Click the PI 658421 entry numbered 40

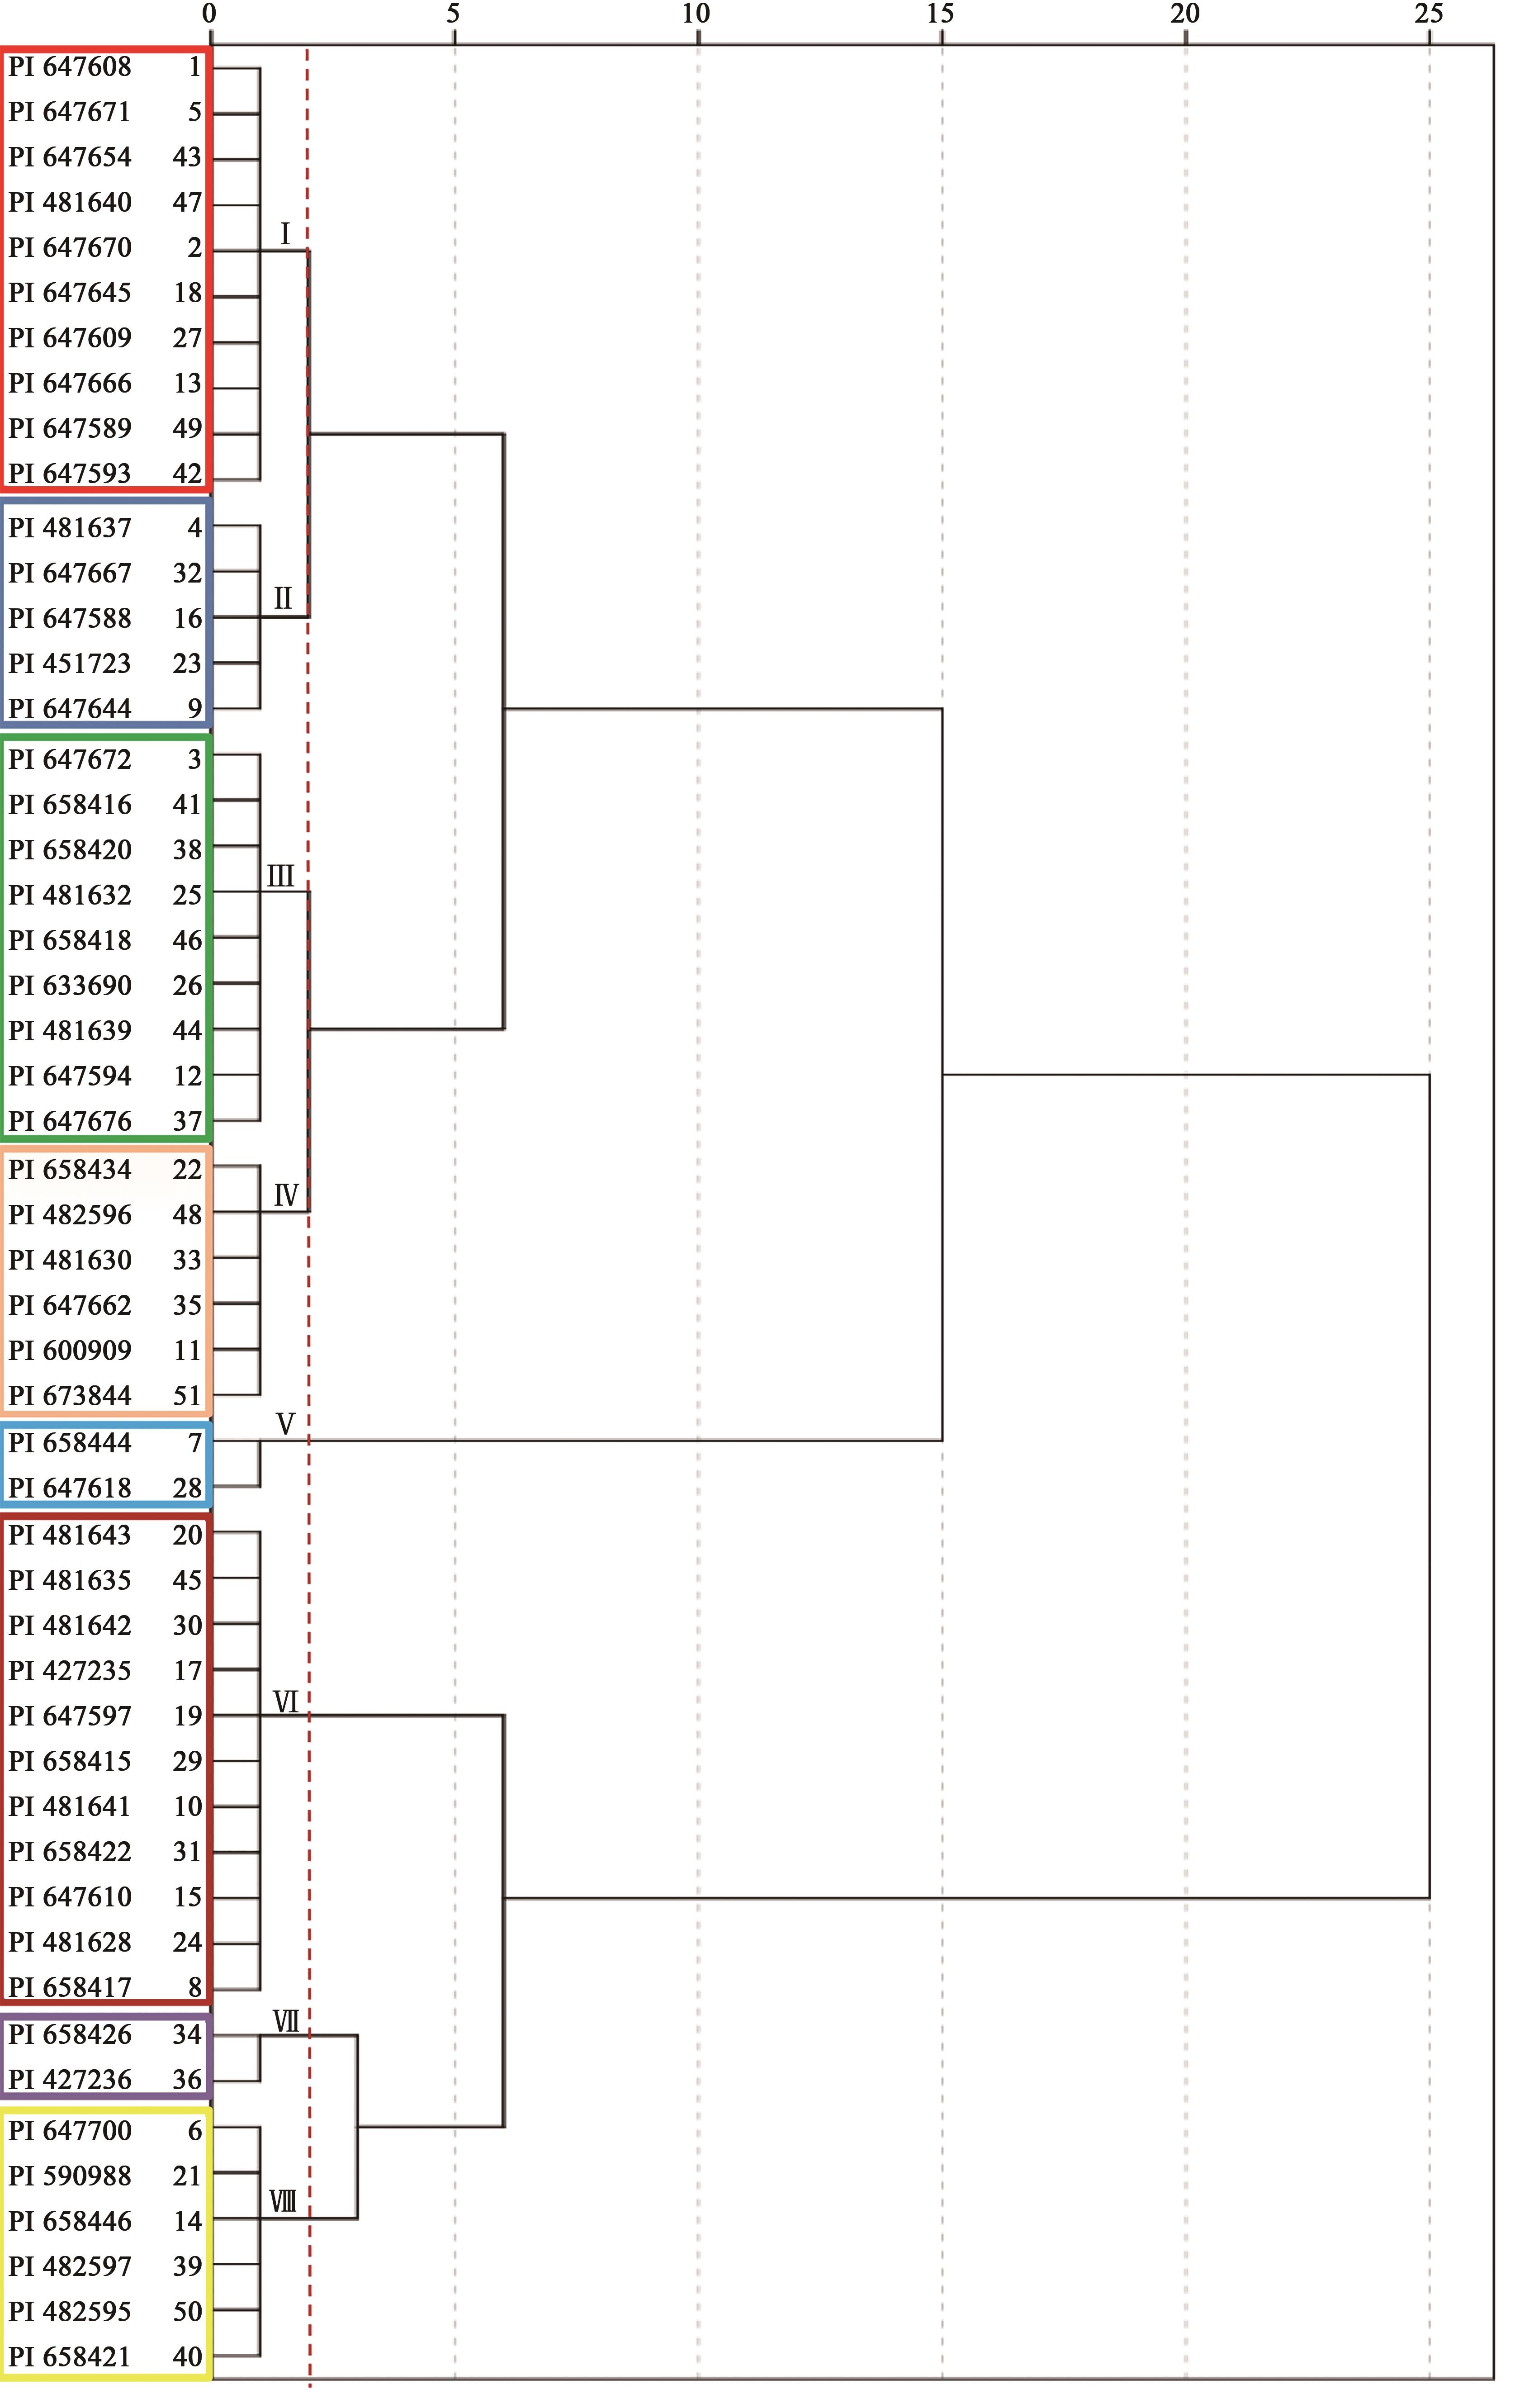click(70, 2357)
